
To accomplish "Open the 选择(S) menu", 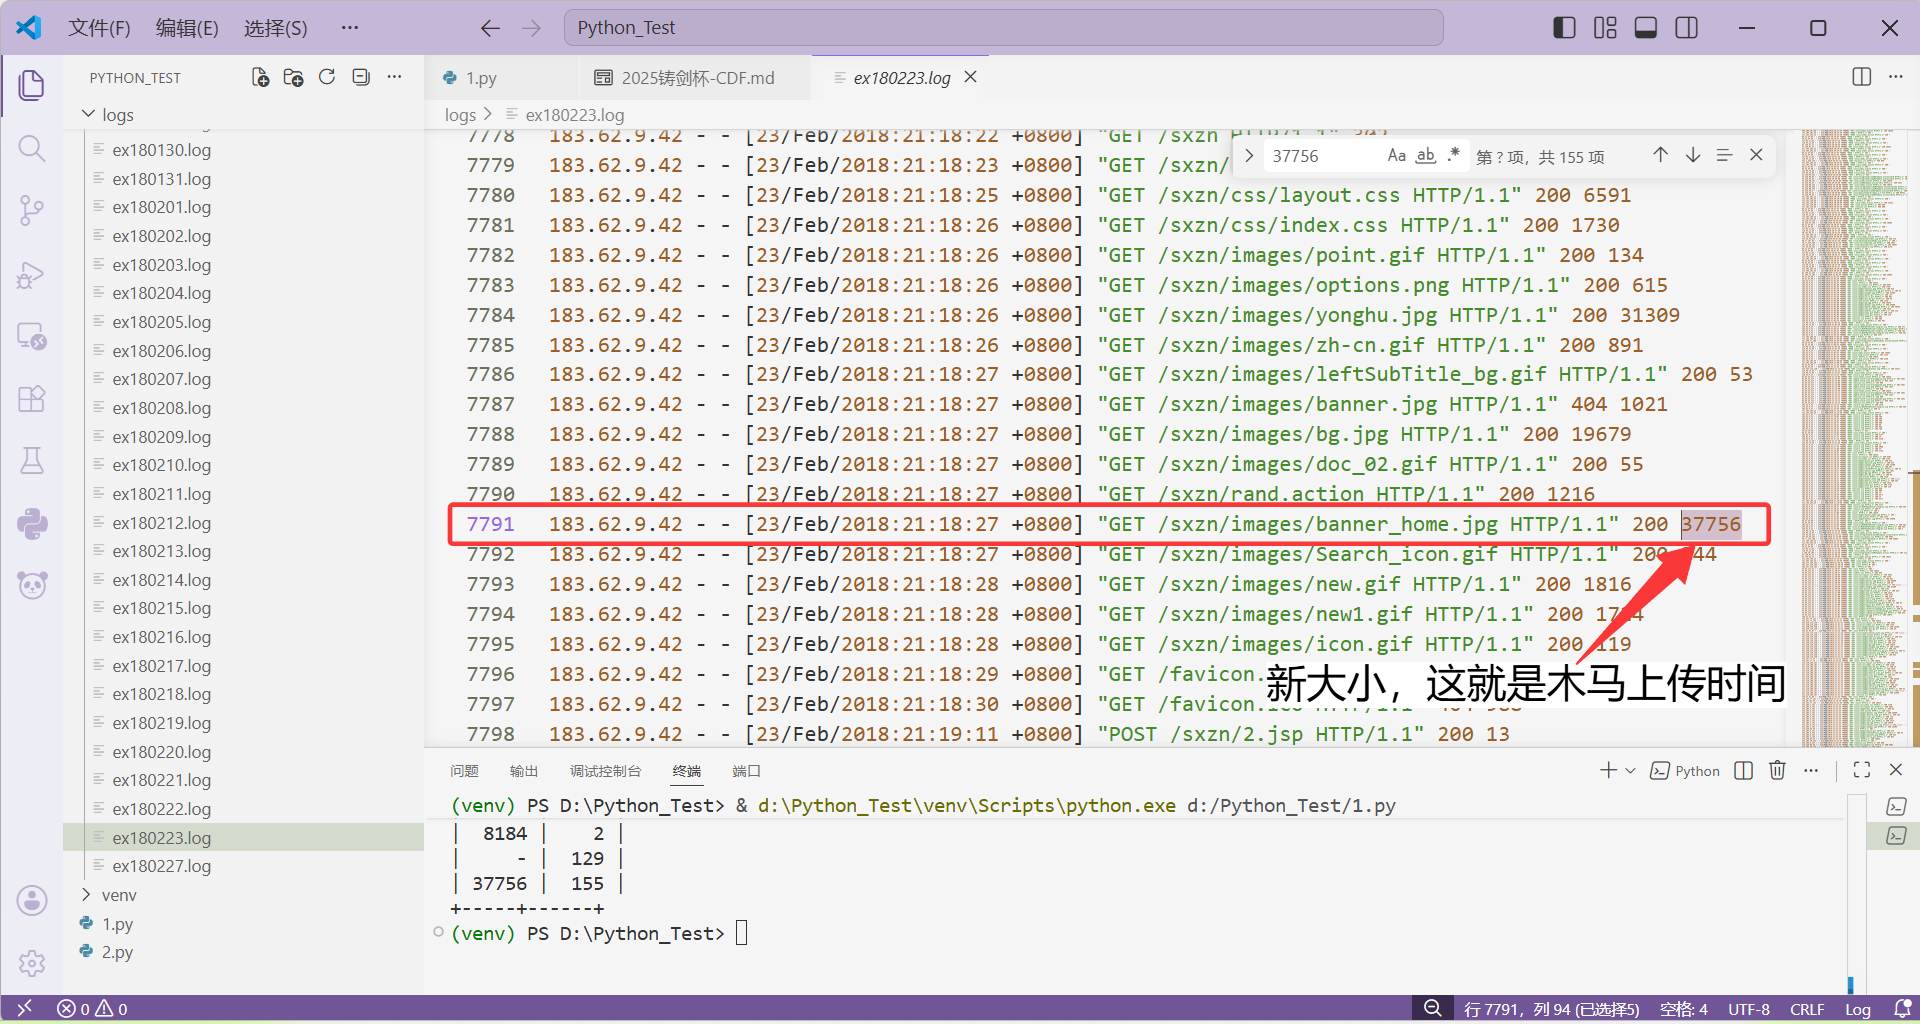I will 276,28.
